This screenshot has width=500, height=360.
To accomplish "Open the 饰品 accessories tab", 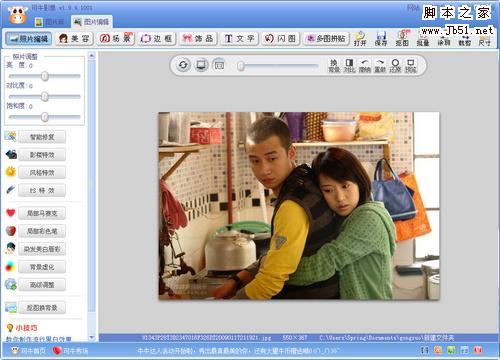I will pos(198,39).
